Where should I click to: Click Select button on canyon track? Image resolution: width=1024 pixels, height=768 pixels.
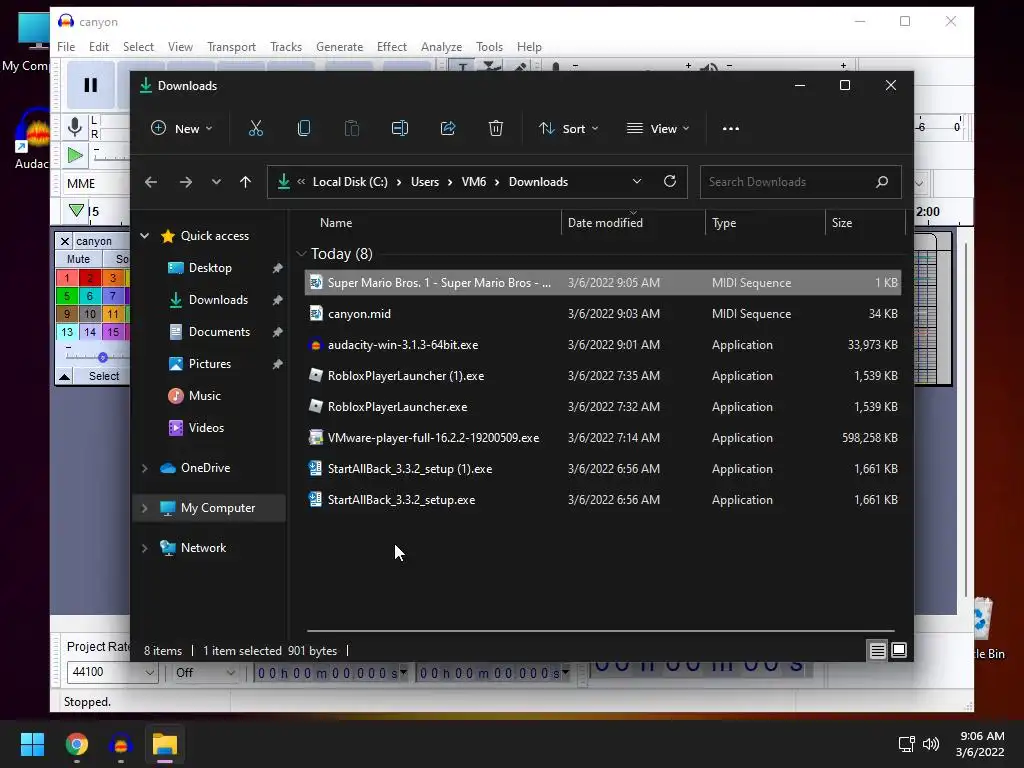pyautogui.click(x=104, y=376)
